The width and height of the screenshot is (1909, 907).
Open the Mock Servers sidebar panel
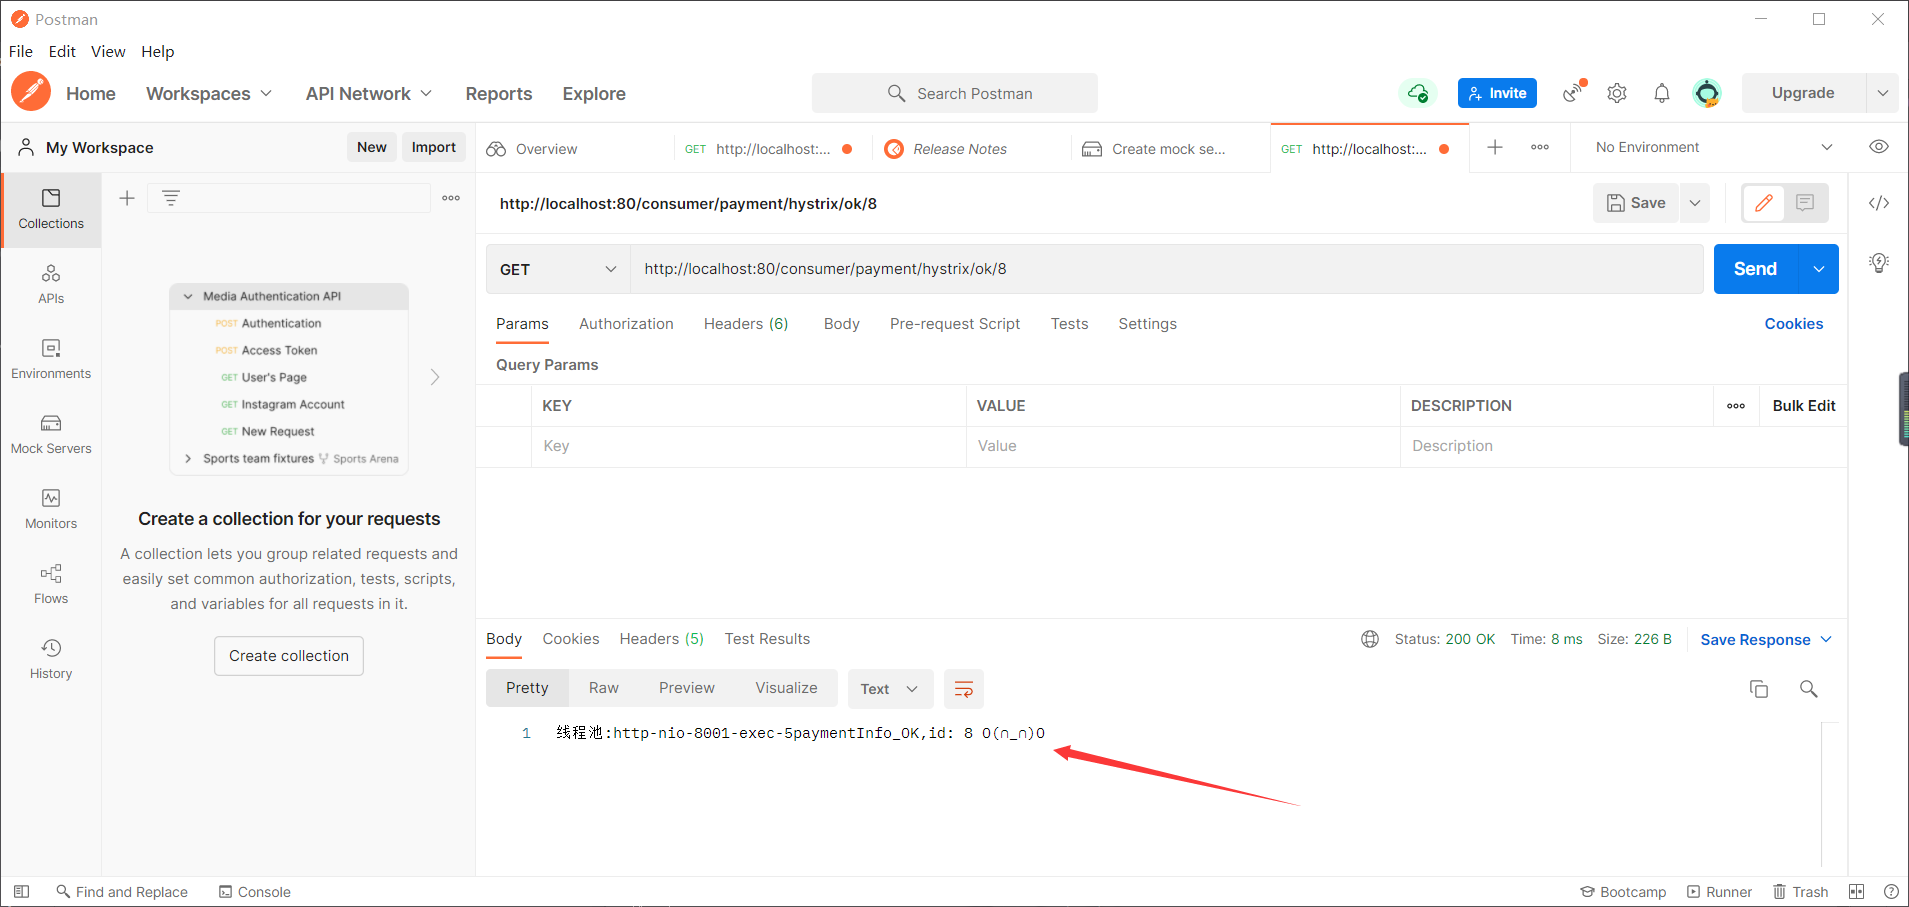[x=51, y=434]
